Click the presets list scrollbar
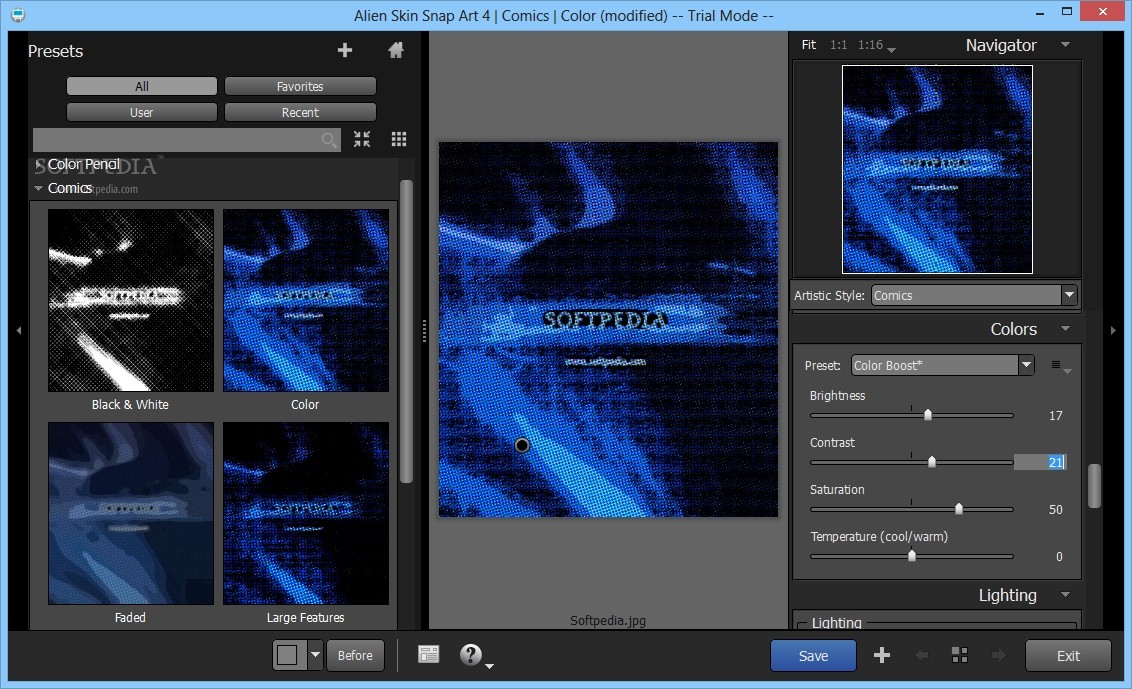This screenshot has height=689, width=1132. click(406, 331)
